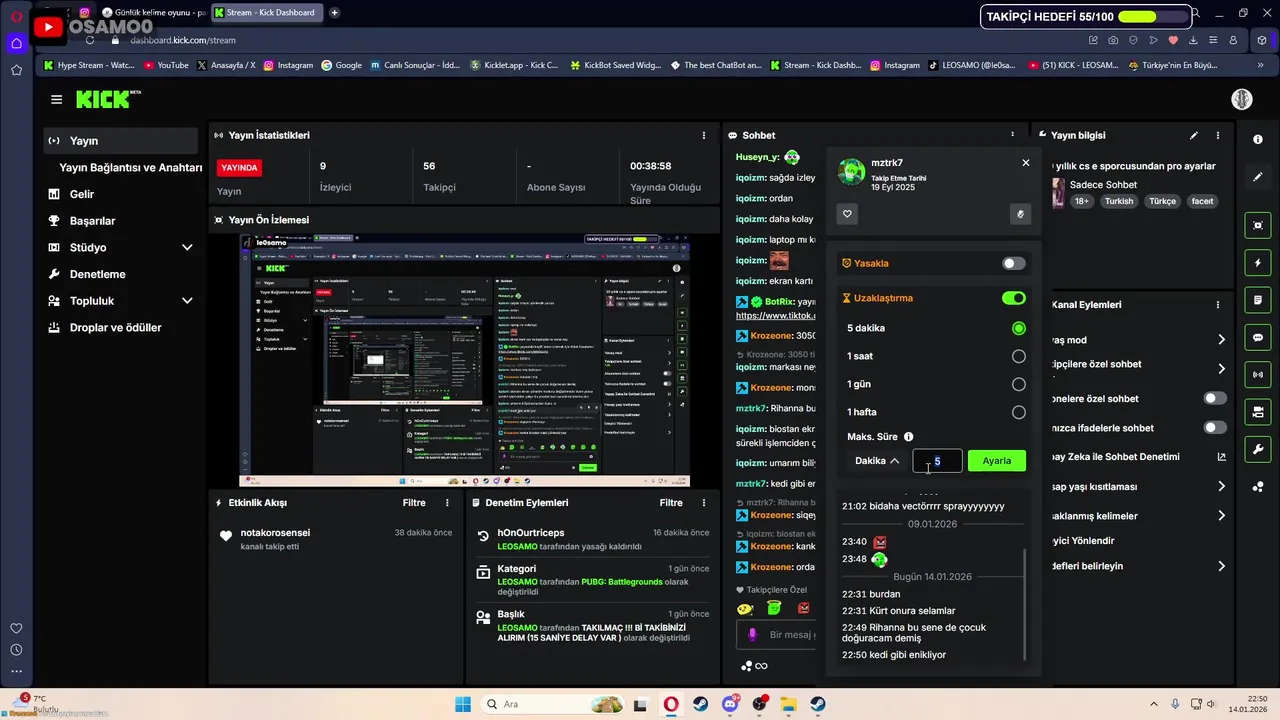Expand the Stüdyo sidebar section
Image resolution: width=1280 pixels, height=720 pixels.
point(187,247)
